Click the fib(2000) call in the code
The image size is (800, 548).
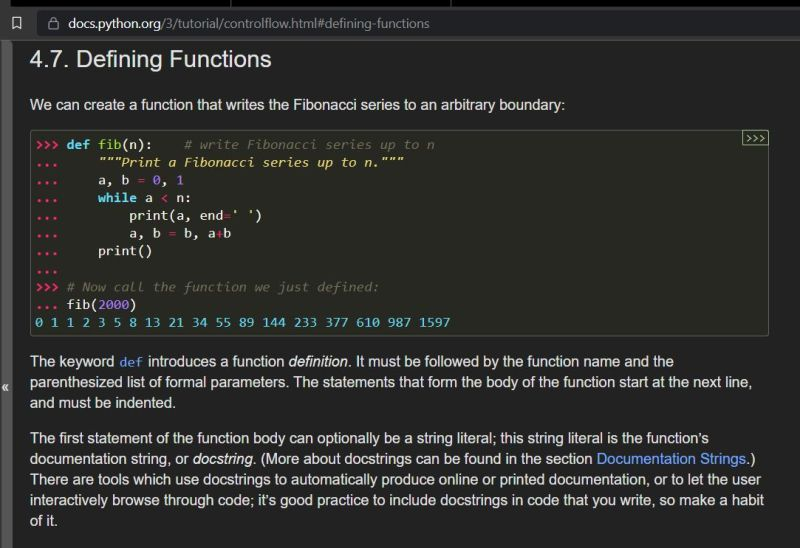101,305
